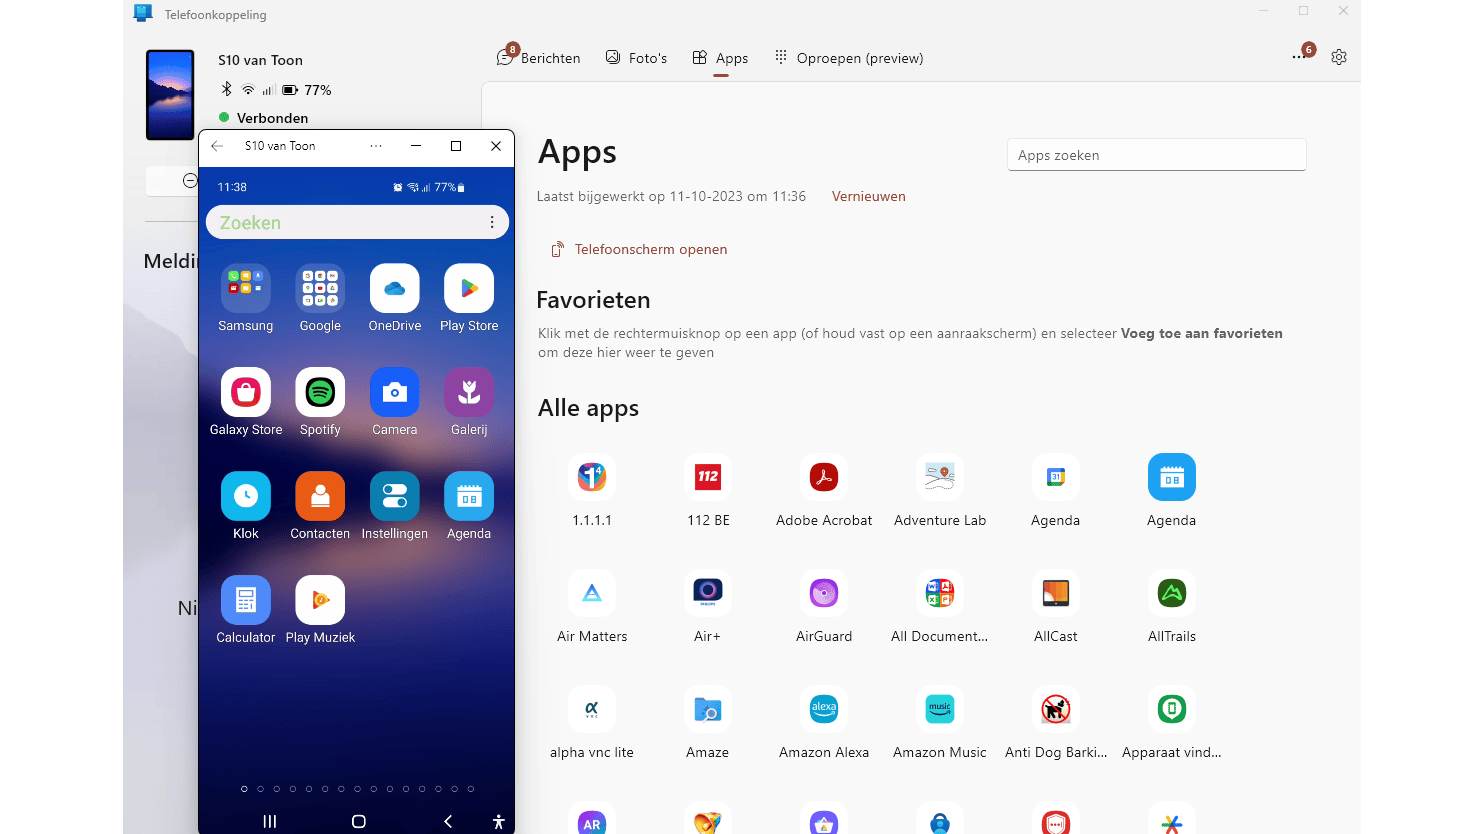Viewport: 1483px width, 834px height.
Task: Launch Adobe Acrobat from the app list
Action: pos(824,478)
